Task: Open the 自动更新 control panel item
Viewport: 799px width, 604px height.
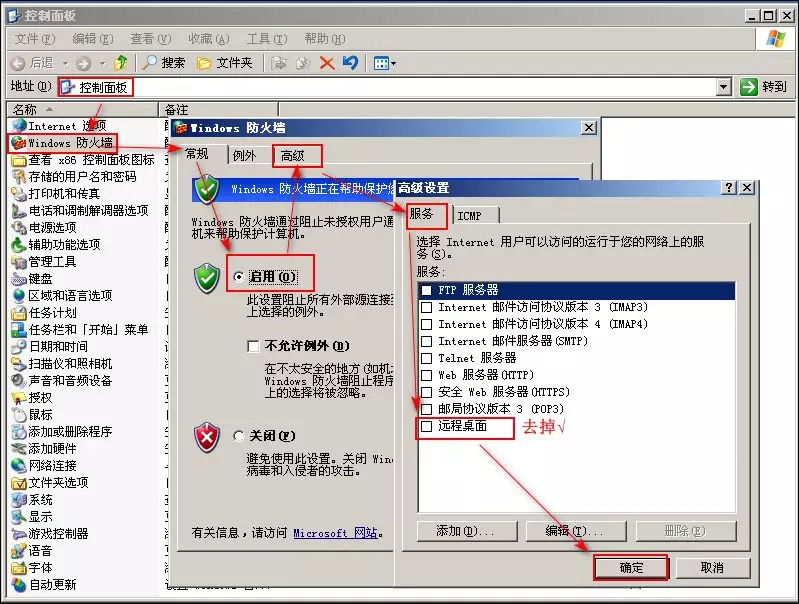Action: [52, 584]
